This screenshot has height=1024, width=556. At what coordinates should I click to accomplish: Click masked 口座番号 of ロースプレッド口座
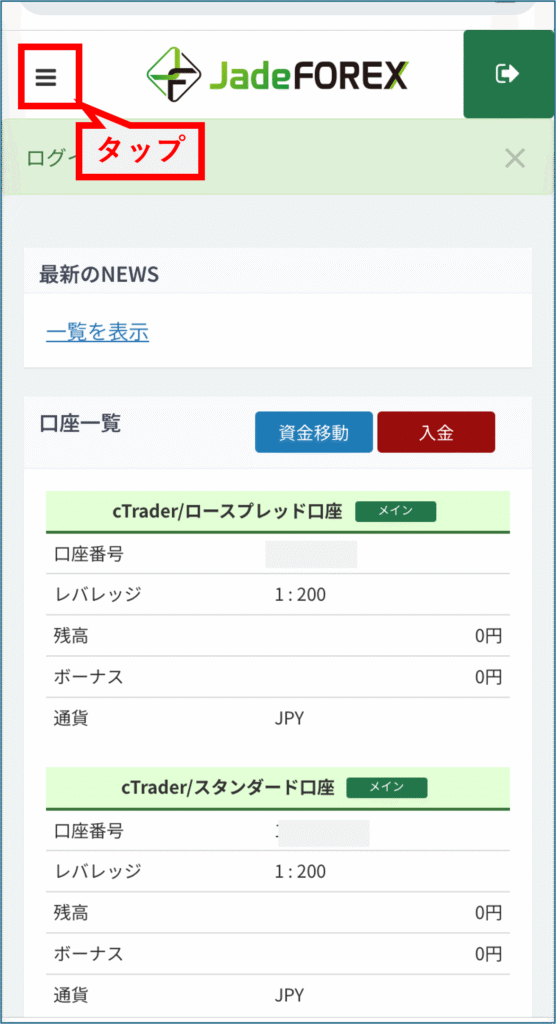point(311,554)
